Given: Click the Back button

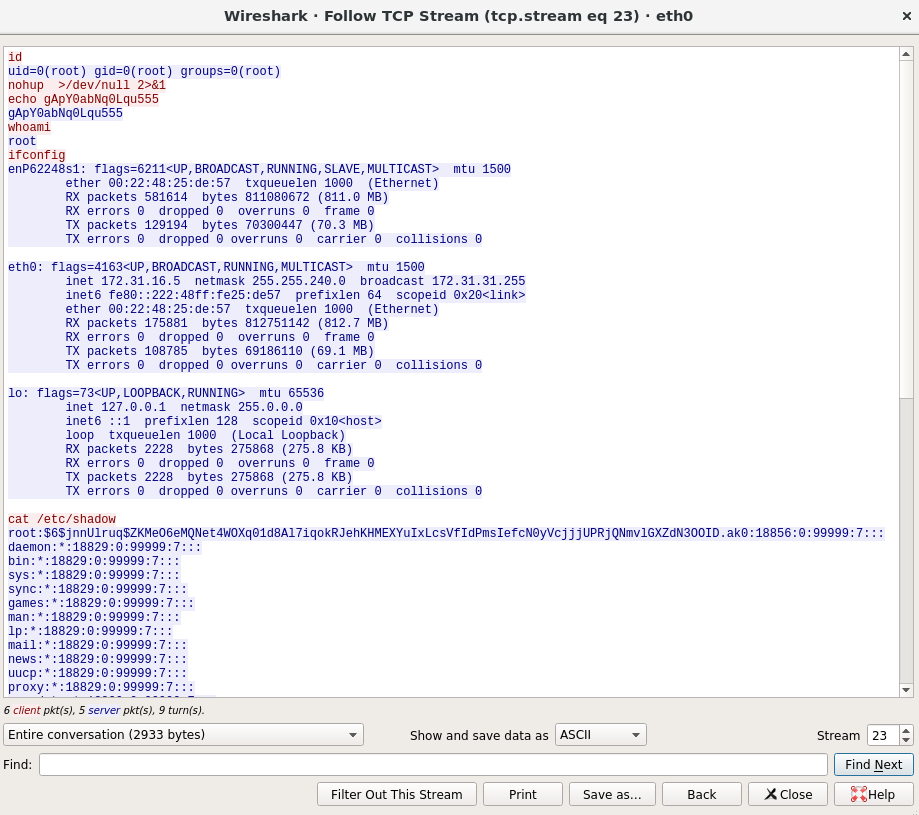Looking at the screenshot, I should coord(702,794).
